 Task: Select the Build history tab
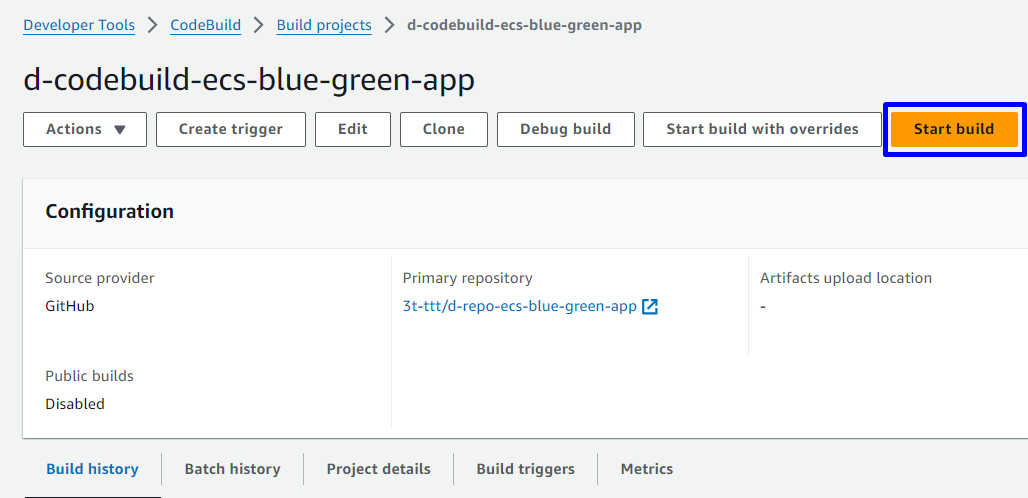point(92,468)
